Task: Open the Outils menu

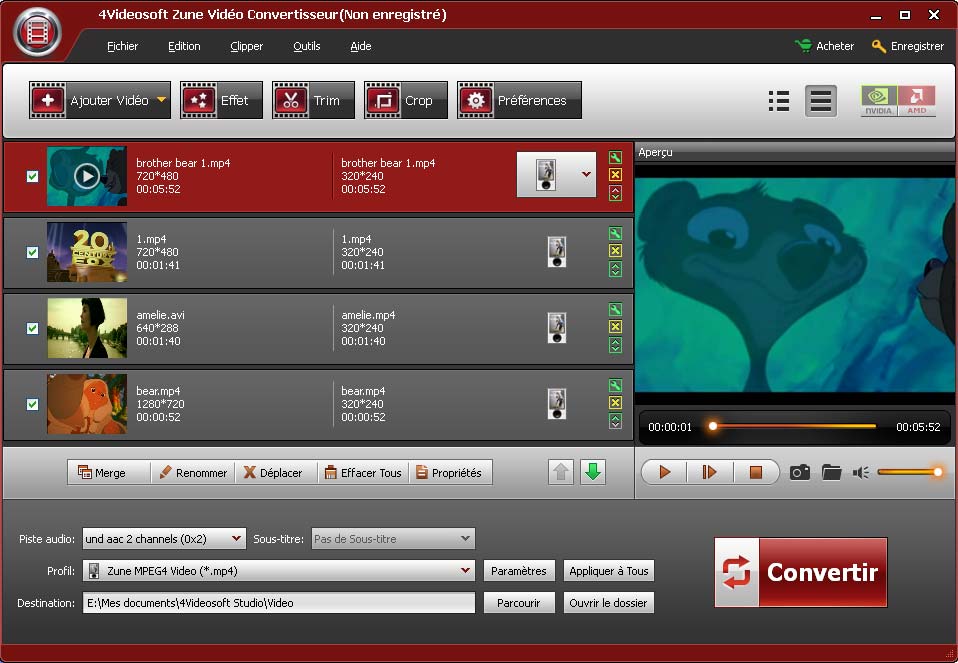Action: [x=306, y=46]
